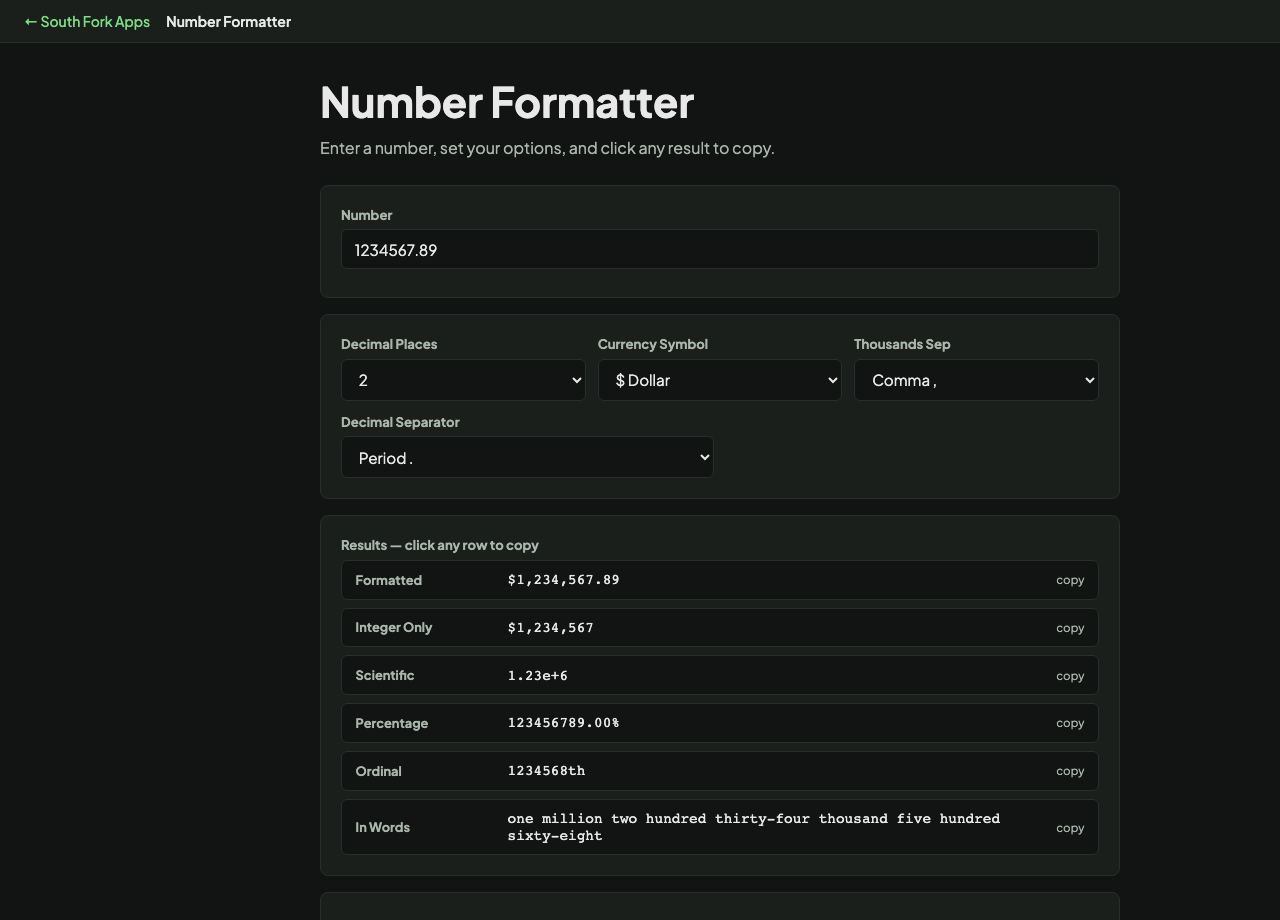
Task: Click the Number Formatter main heading
Action: pyautogui.click(x=507, y=102)
